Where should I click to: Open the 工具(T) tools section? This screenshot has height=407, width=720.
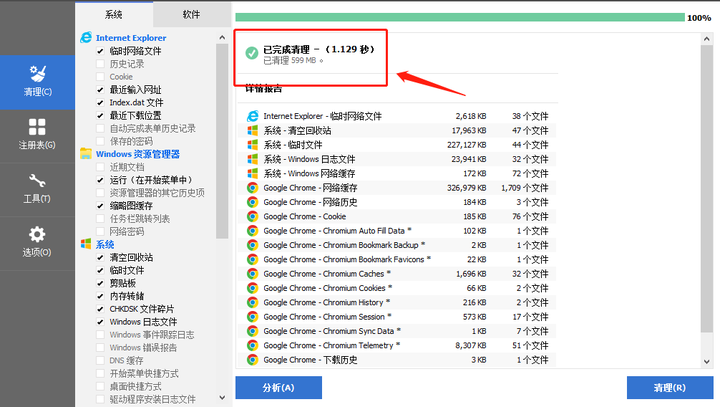click(37, 189)
